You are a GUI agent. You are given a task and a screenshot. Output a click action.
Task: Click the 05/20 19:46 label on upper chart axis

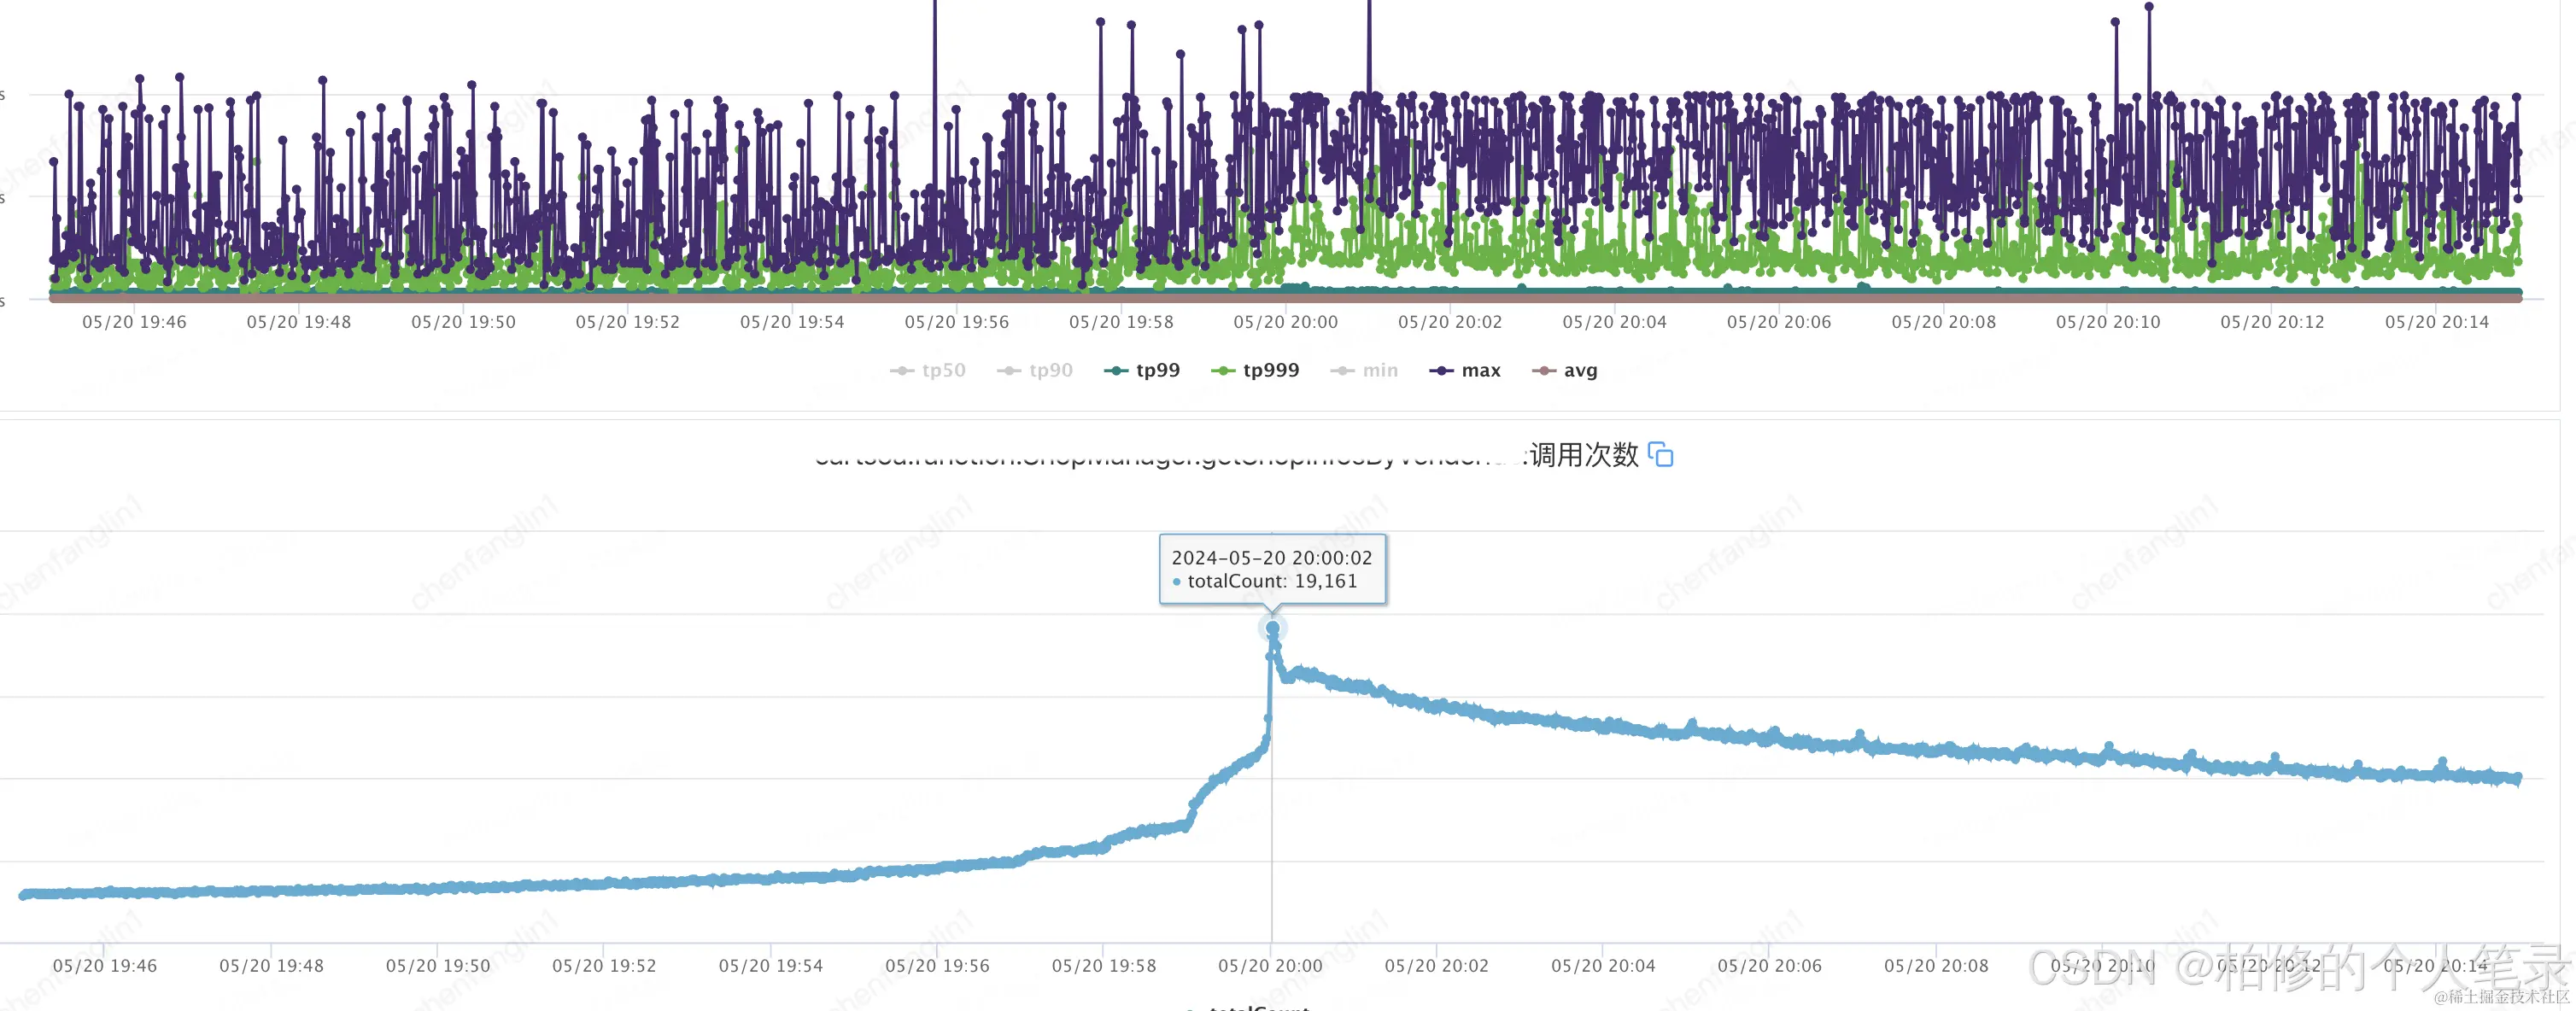point(134,322)
